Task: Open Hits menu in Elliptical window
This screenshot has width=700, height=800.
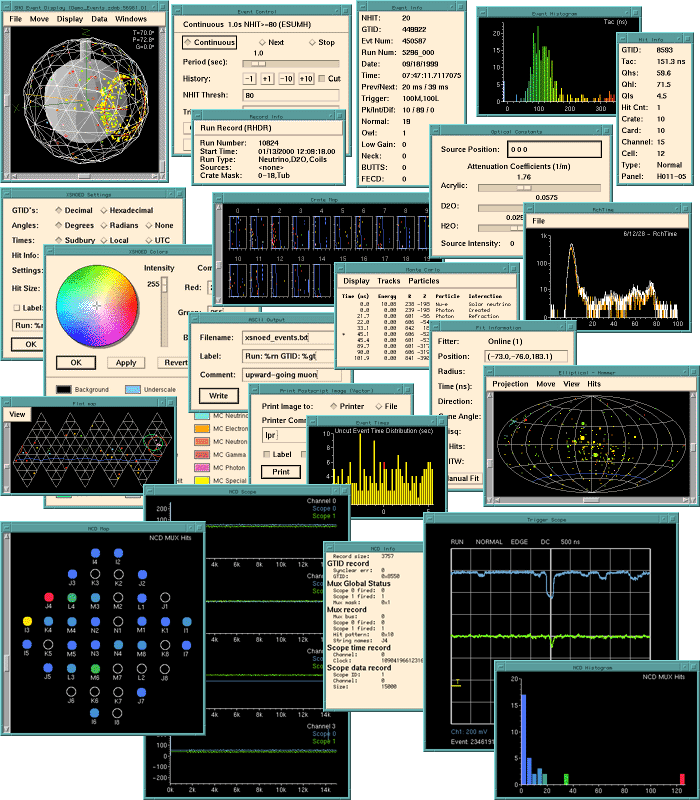Action: tap(594, 384)
